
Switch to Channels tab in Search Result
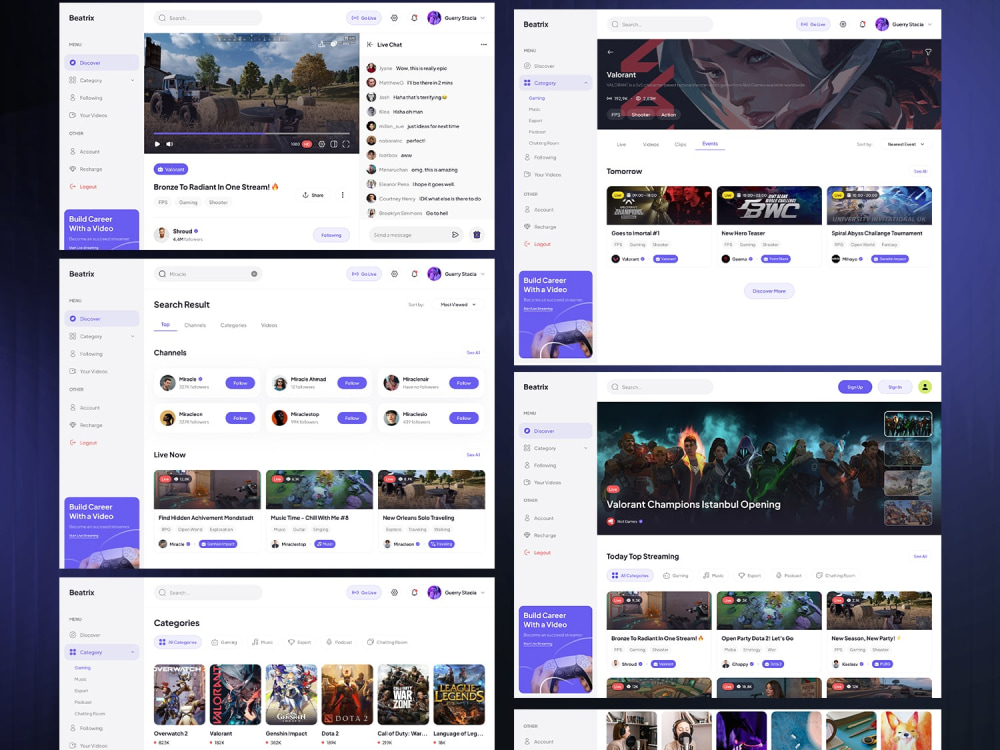(x=195, y=325)
